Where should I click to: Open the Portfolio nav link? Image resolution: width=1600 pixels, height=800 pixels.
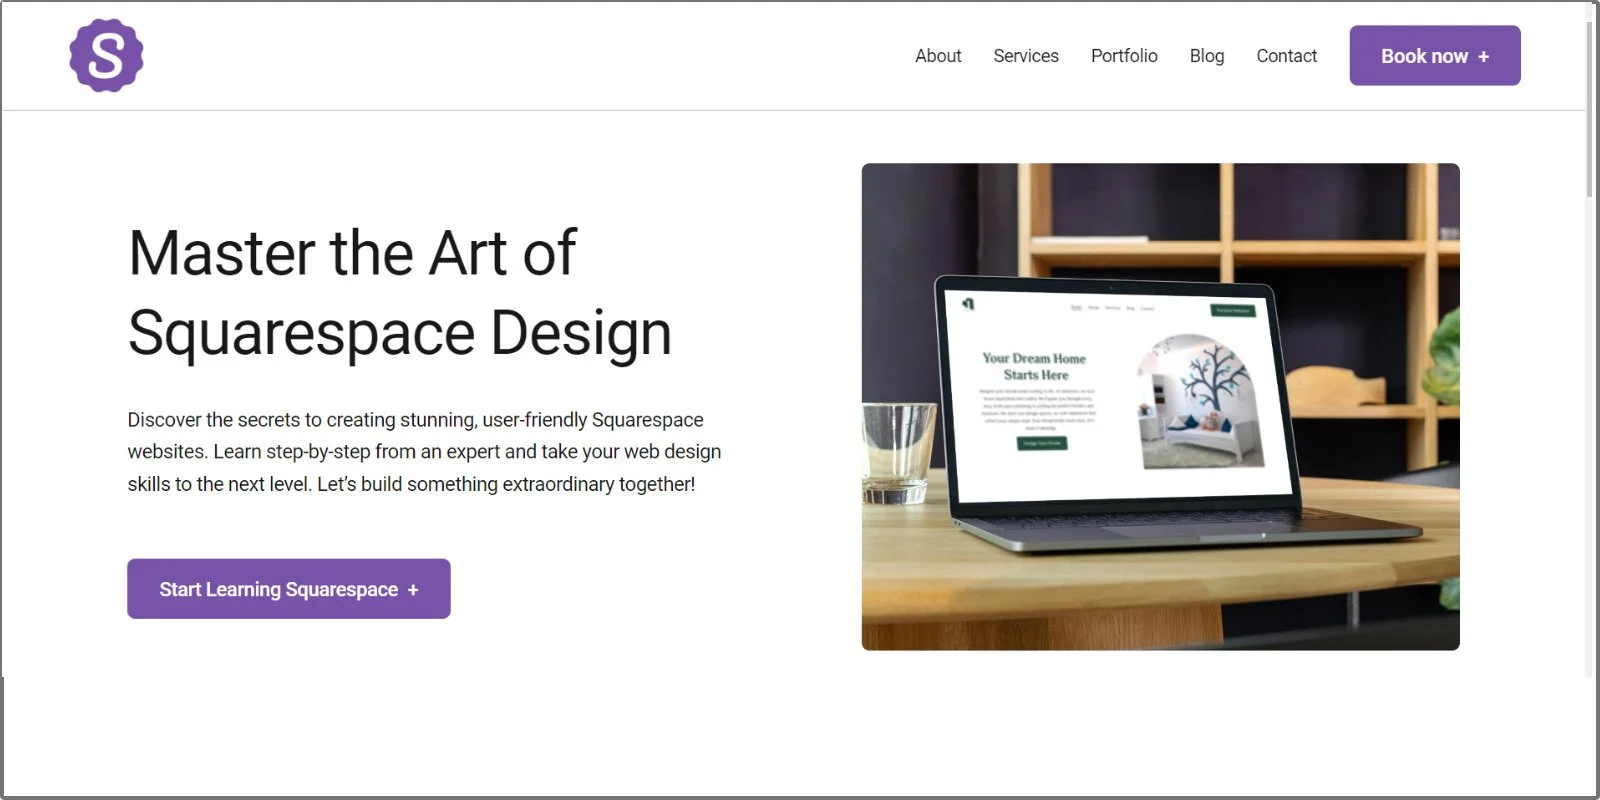point(1124,56)
